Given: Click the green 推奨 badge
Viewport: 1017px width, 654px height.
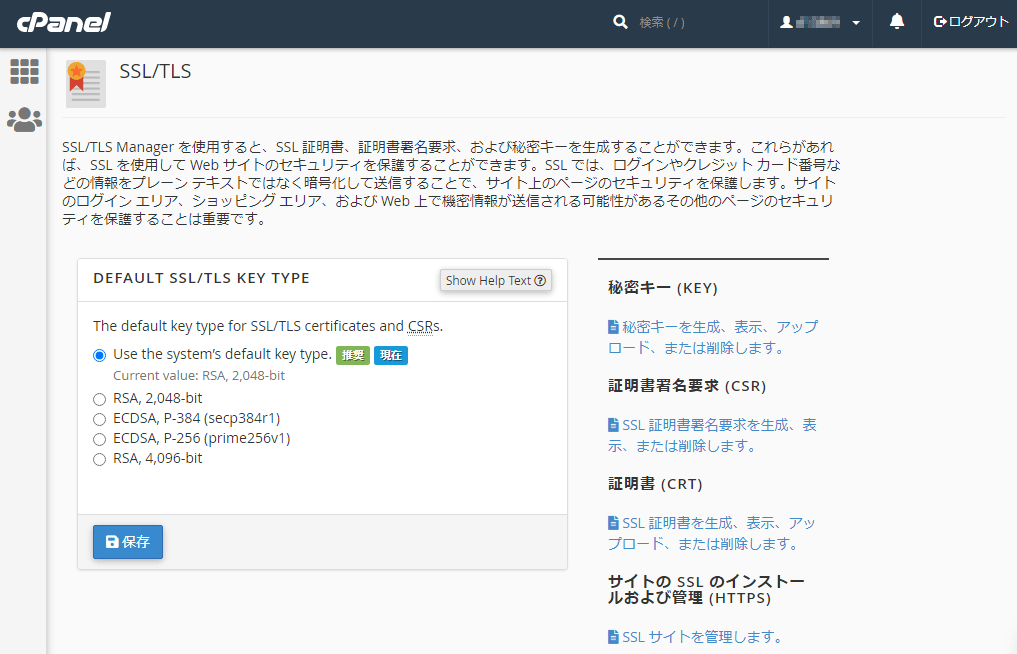Looking at the screenshot, I should click(353, 356).
